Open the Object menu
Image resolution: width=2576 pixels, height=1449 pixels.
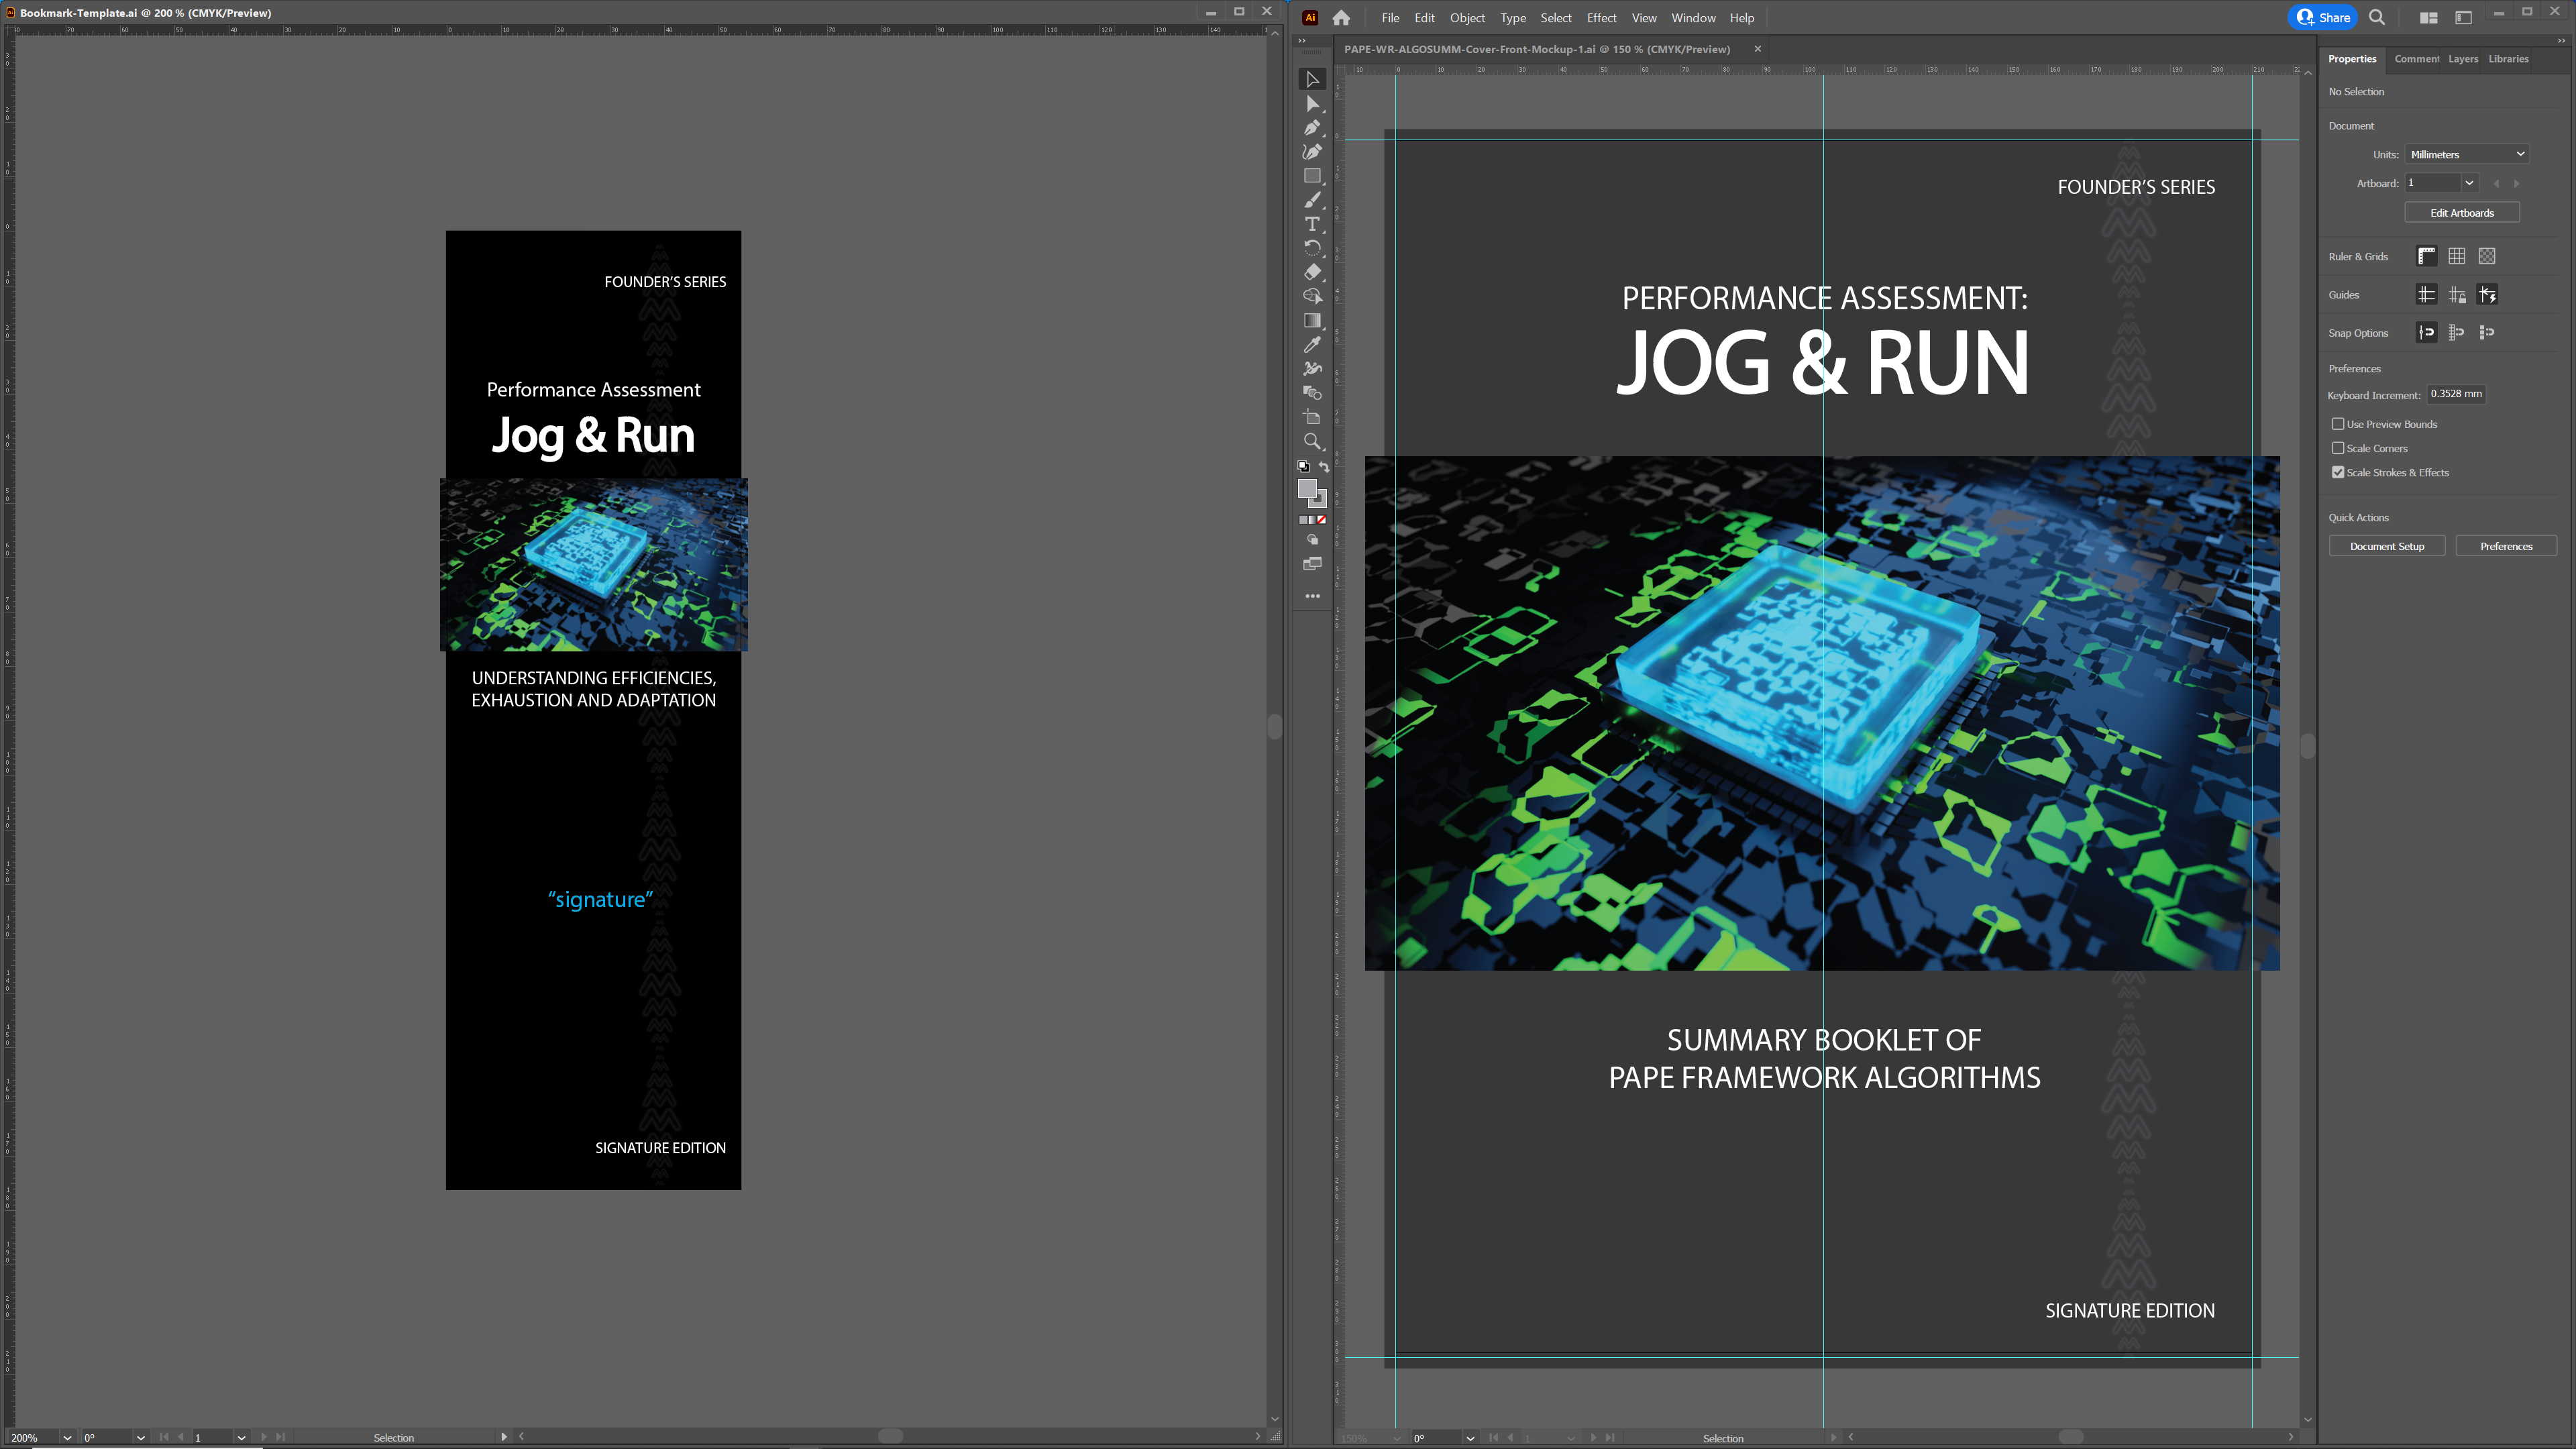coord(1467,18)
